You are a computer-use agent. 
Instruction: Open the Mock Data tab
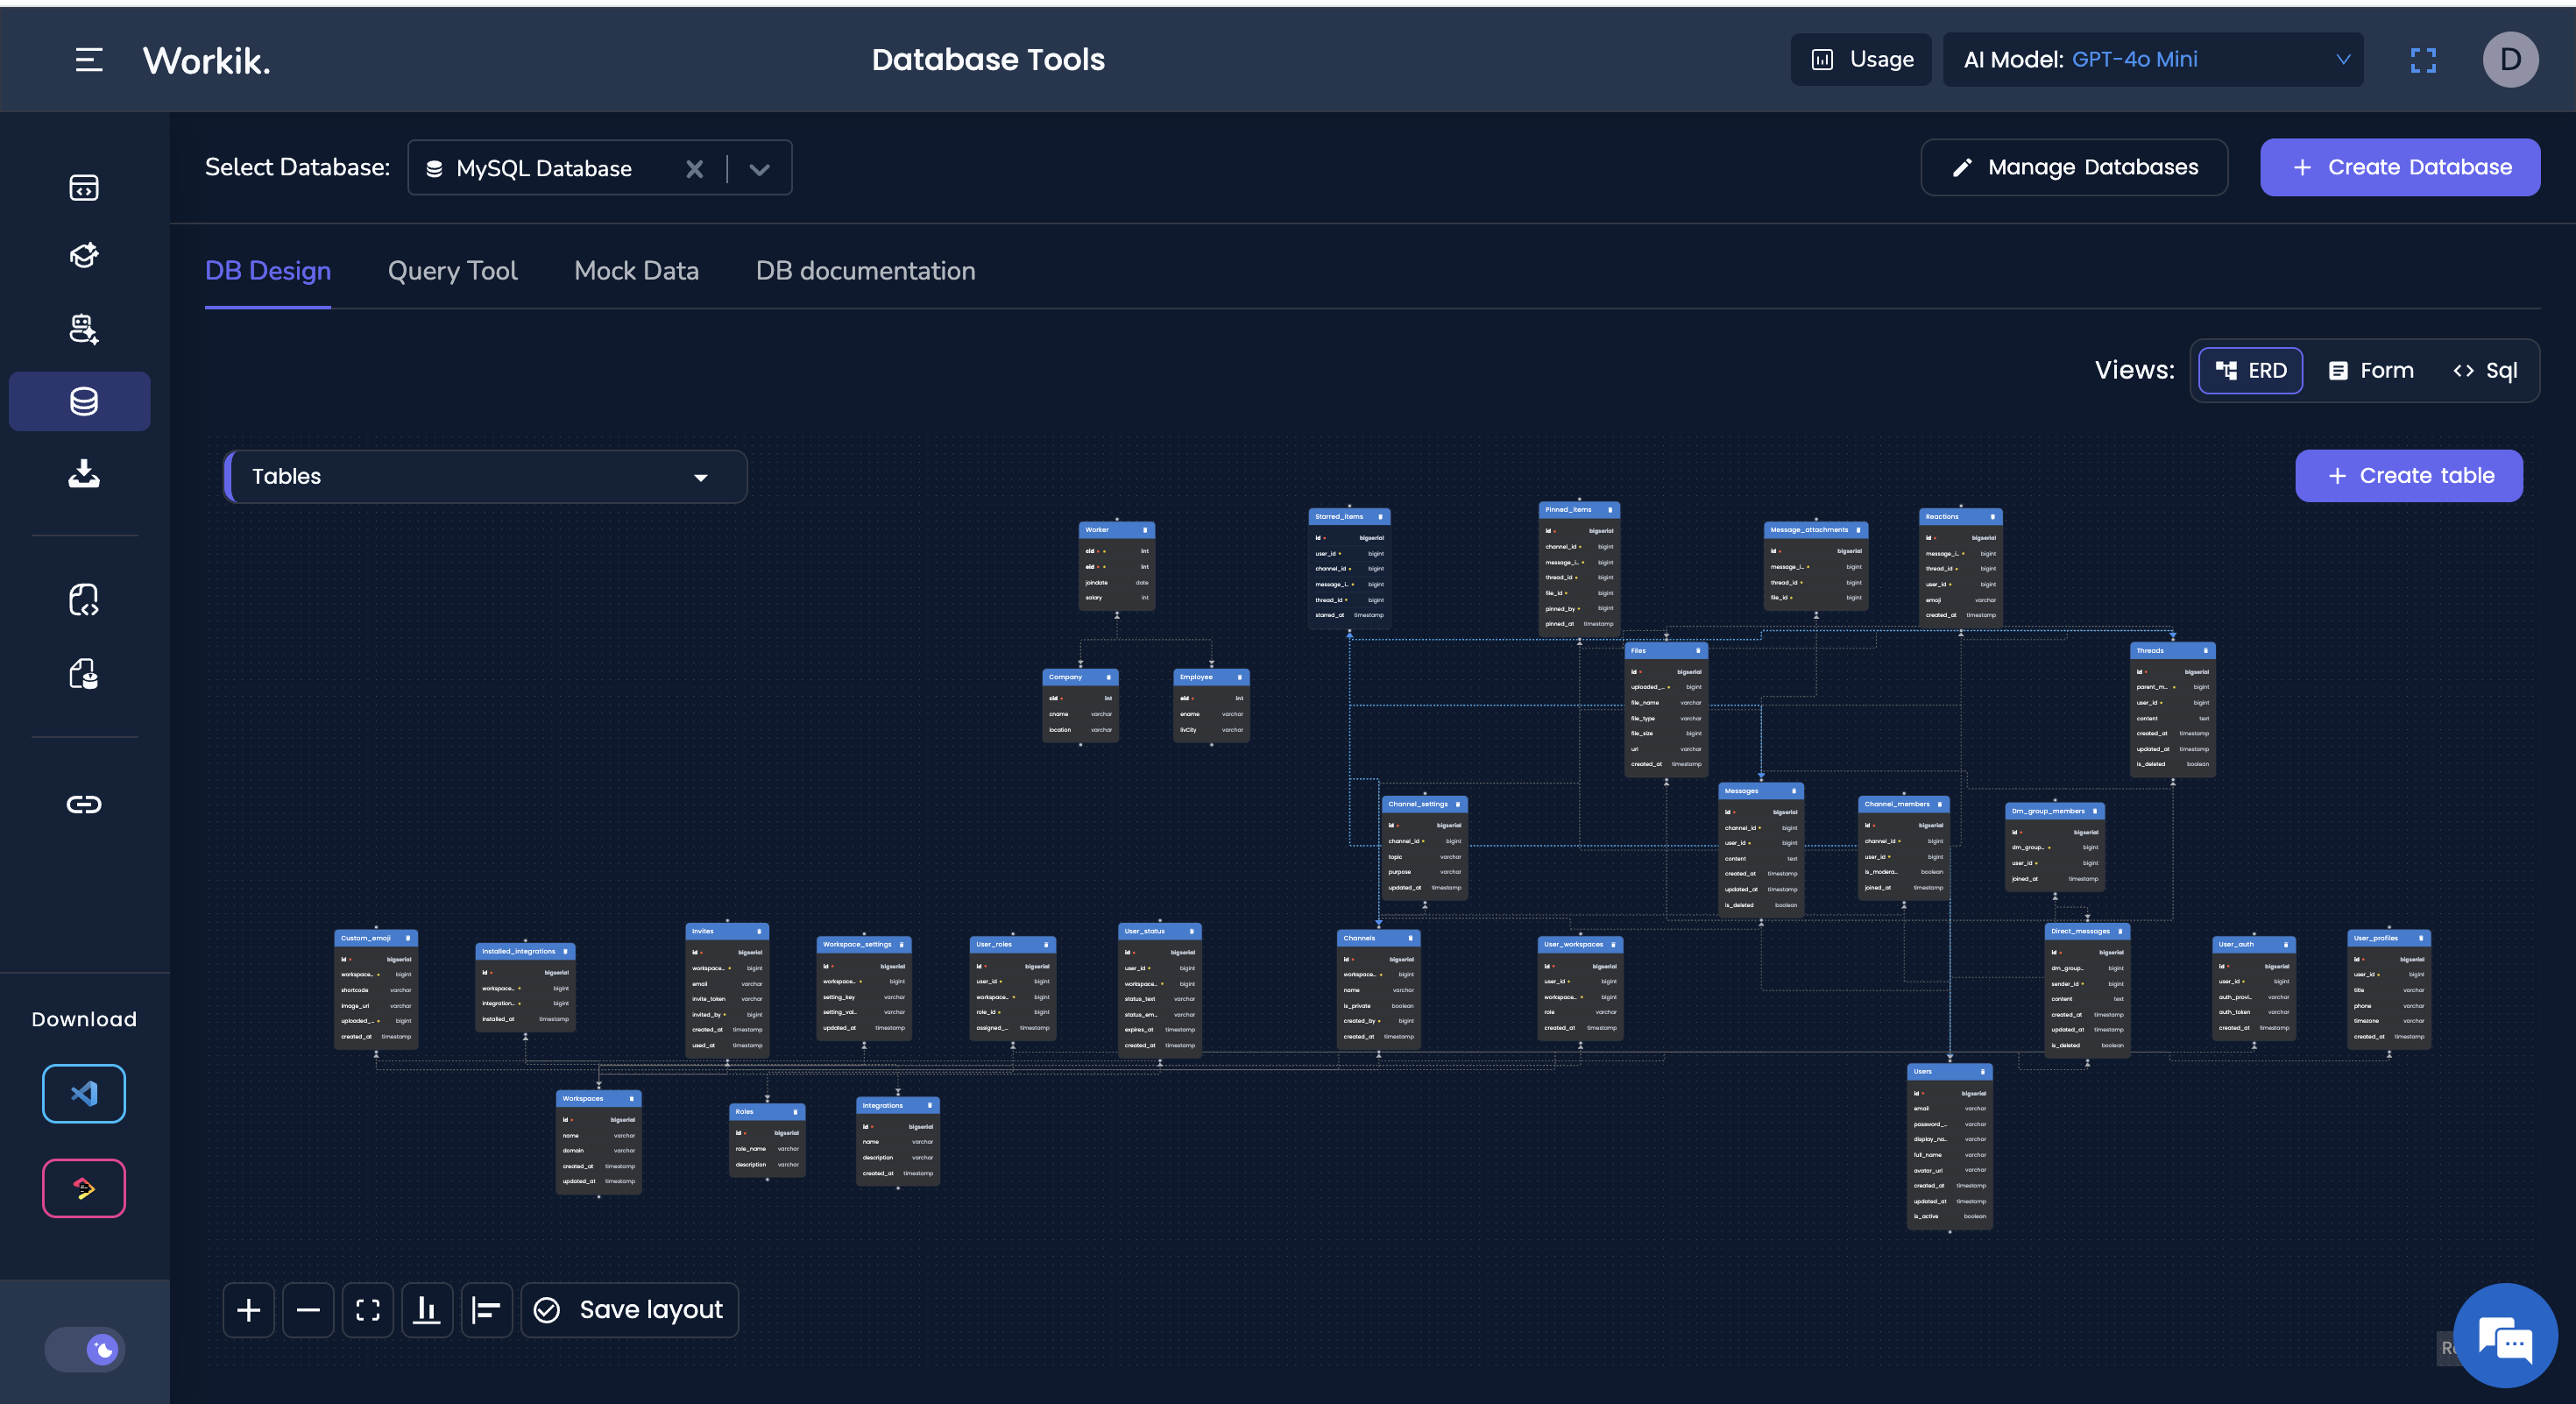pyautogui.click(x=636, y=271)
